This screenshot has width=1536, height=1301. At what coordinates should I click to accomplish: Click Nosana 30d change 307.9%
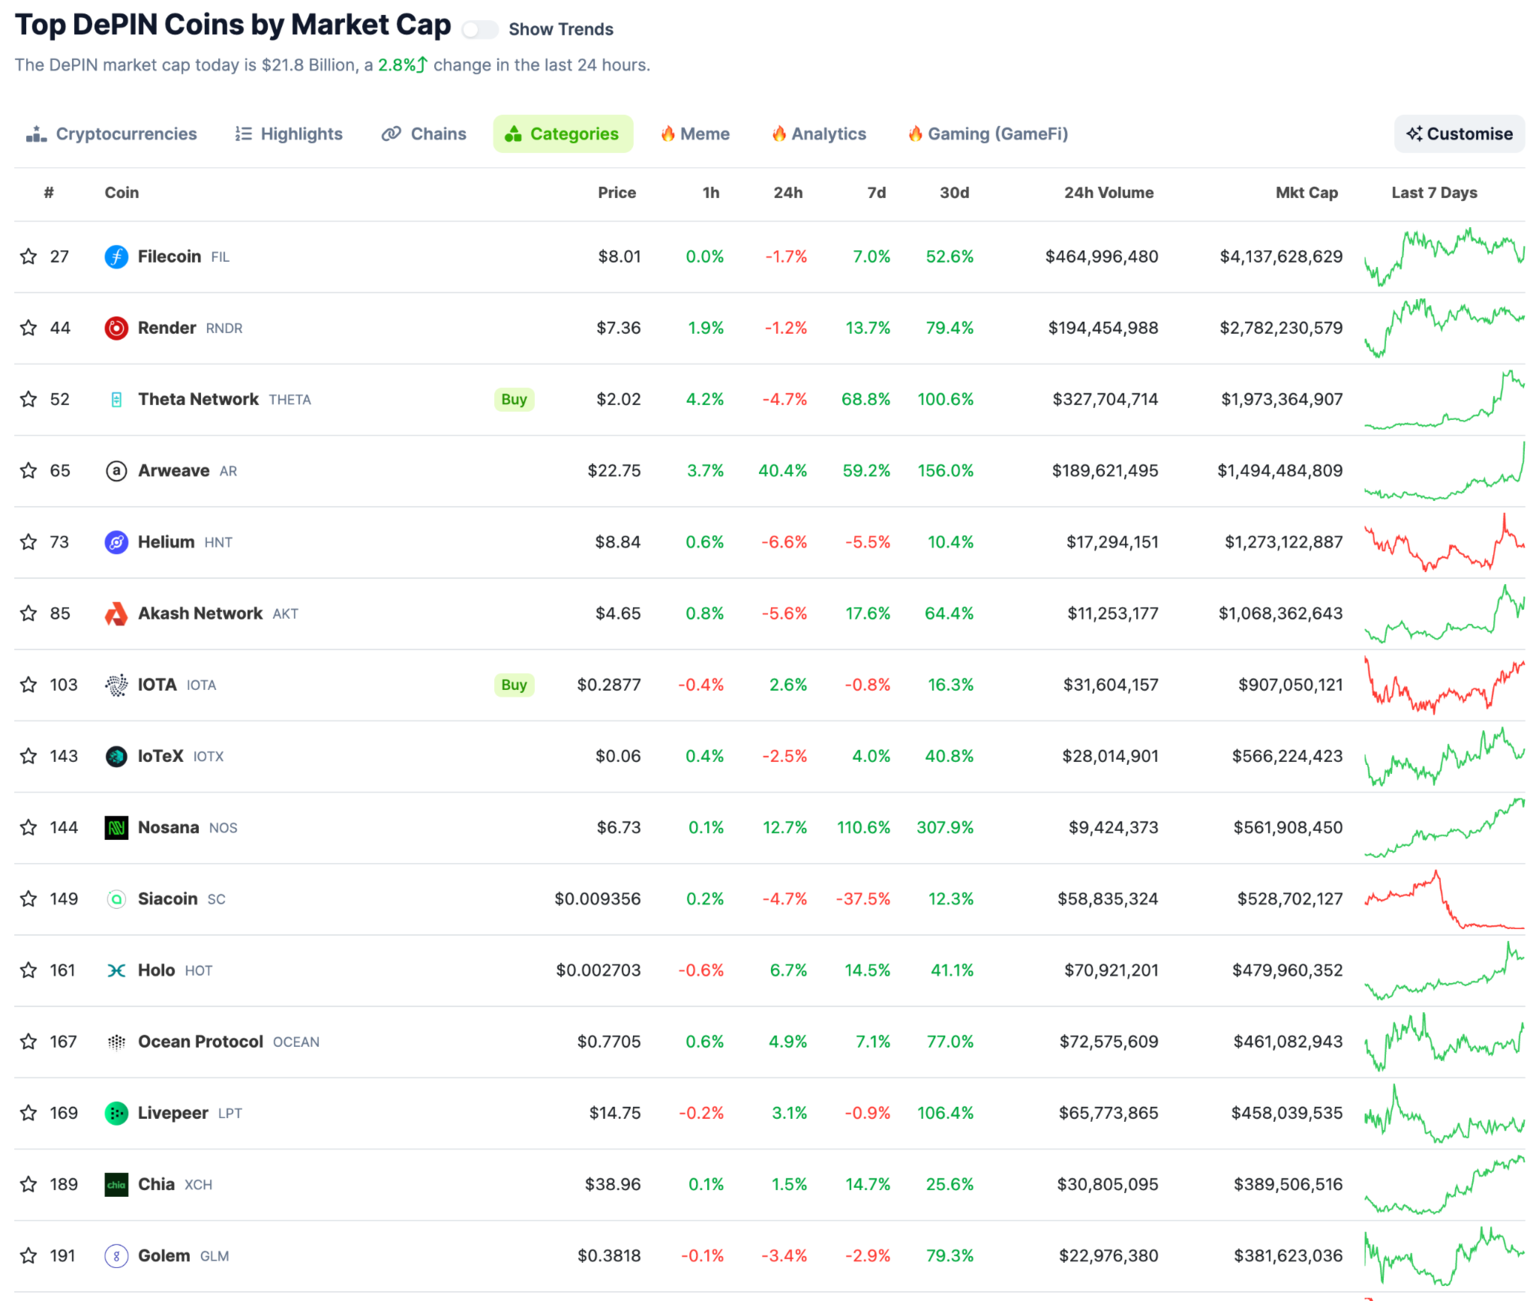point(945,827)
